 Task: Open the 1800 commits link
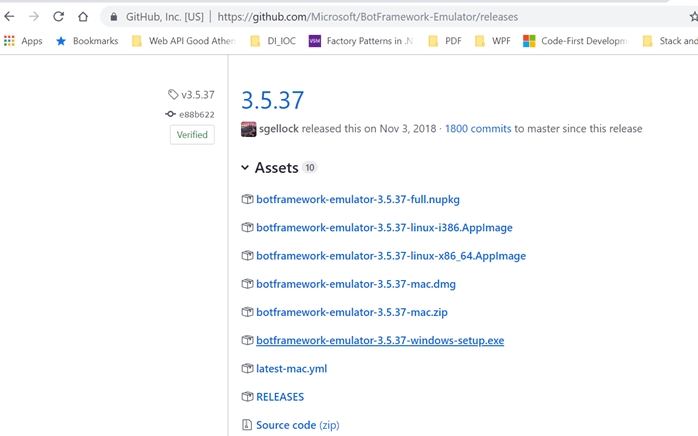(478, 129)
